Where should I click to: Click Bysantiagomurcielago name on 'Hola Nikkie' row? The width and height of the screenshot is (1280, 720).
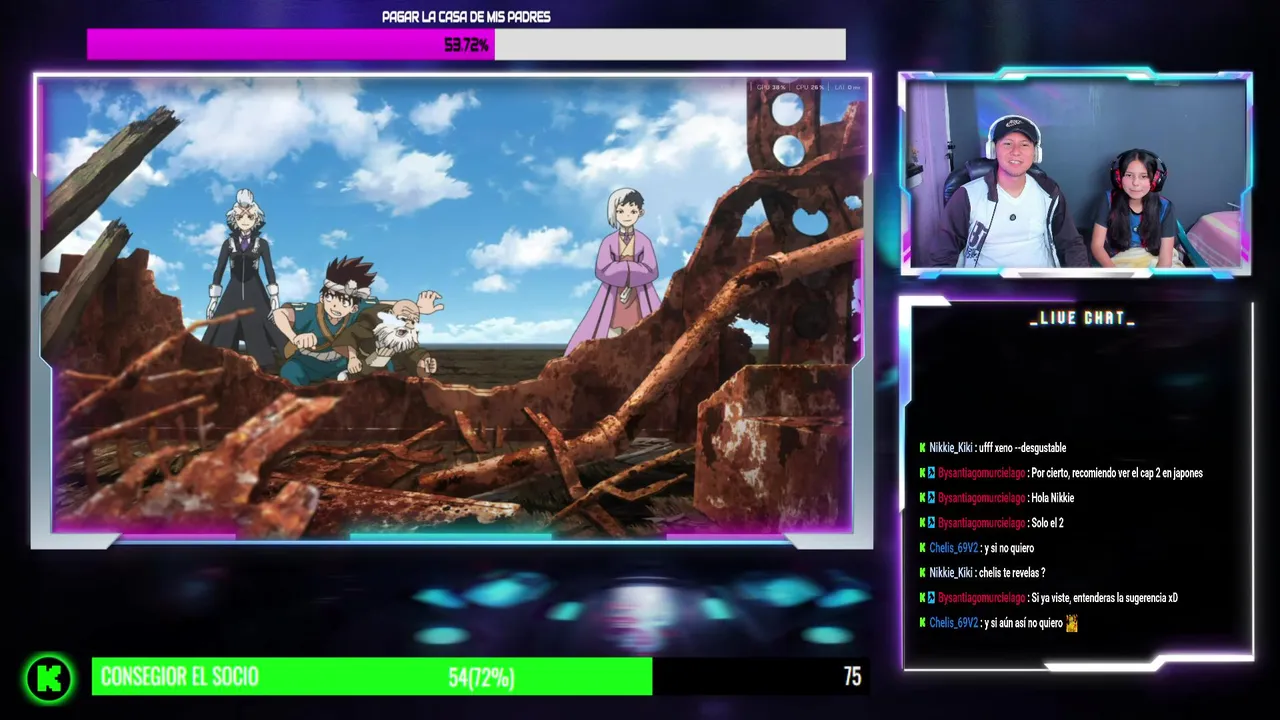[982, 498]
